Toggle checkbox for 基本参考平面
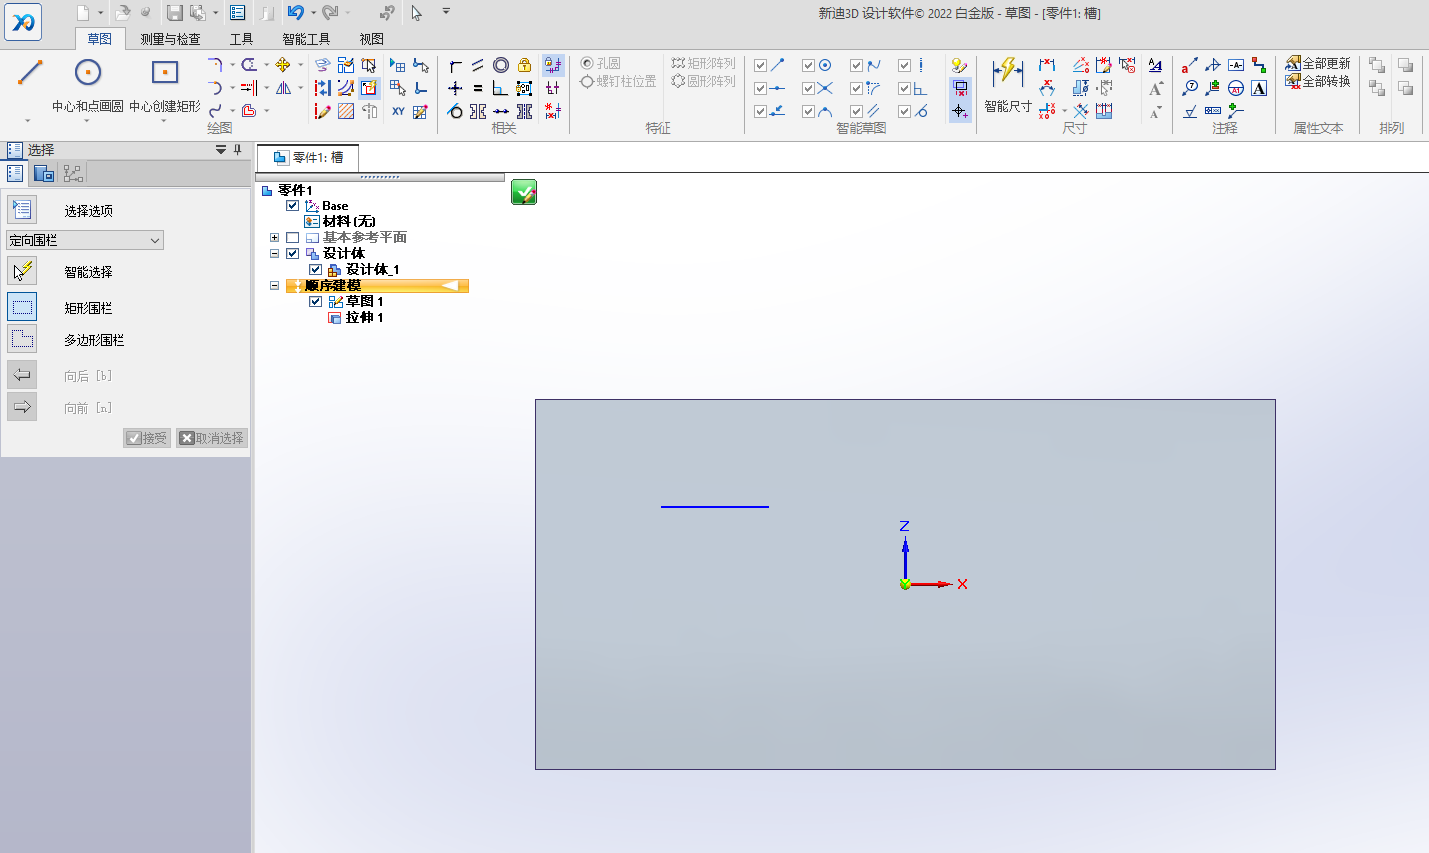1429x853 pixels. tap(293, 237)
